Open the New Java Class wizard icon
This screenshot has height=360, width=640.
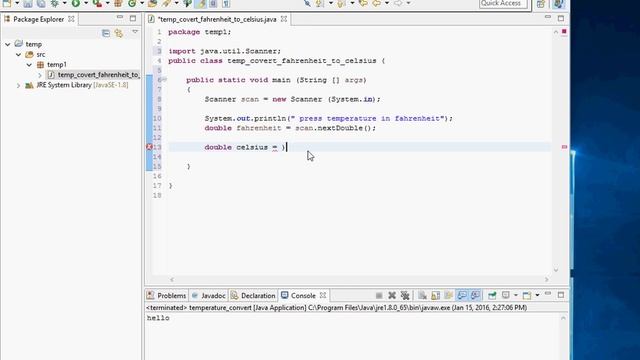point(132,3)
